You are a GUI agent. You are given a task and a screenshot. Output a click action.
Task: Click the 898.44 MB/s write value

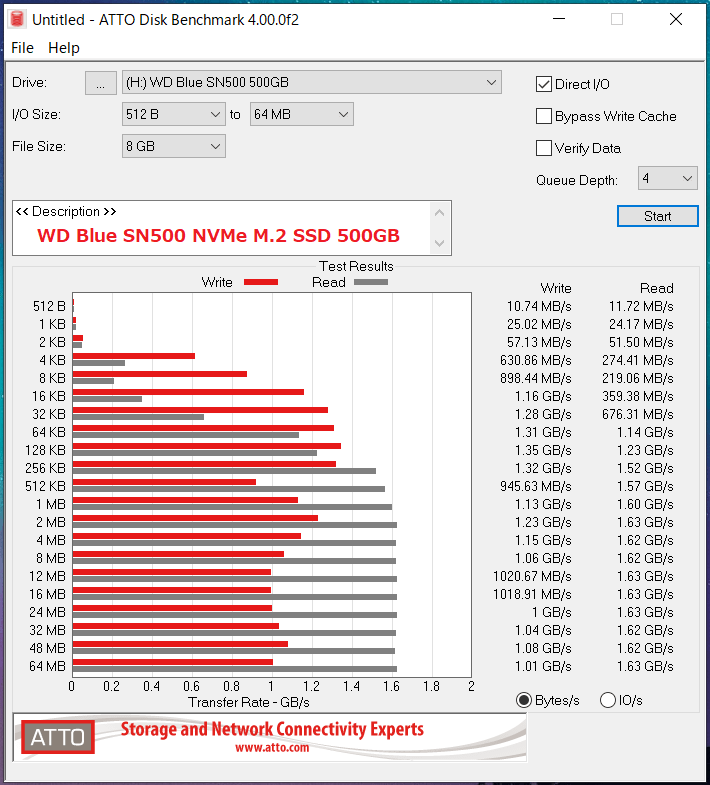click(536, 378)
